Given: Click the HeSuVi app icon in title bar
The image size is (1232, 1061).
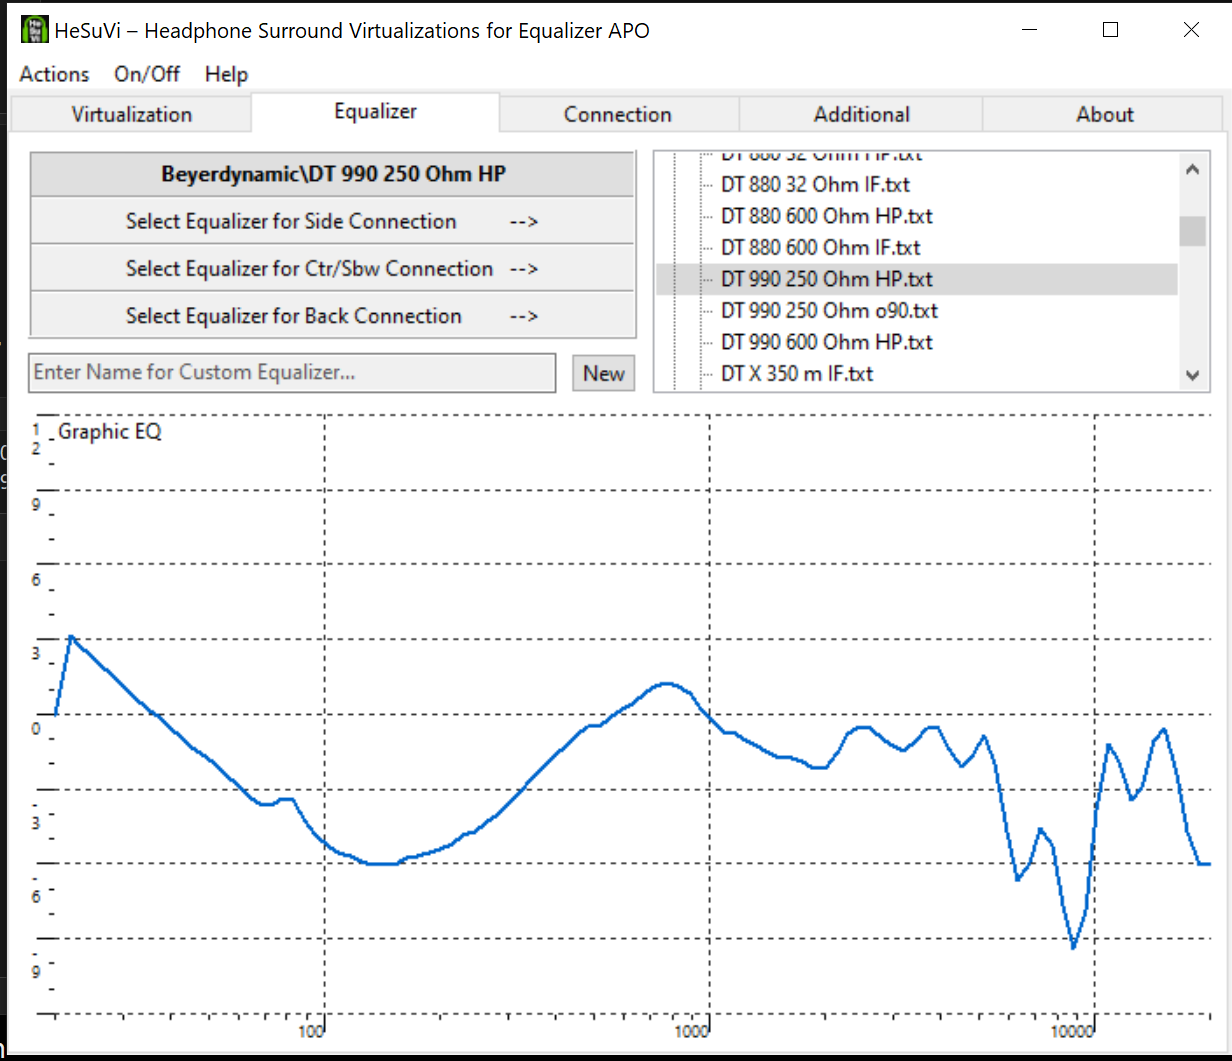Looking at the screenshot, I should click(x=34, y=29).
